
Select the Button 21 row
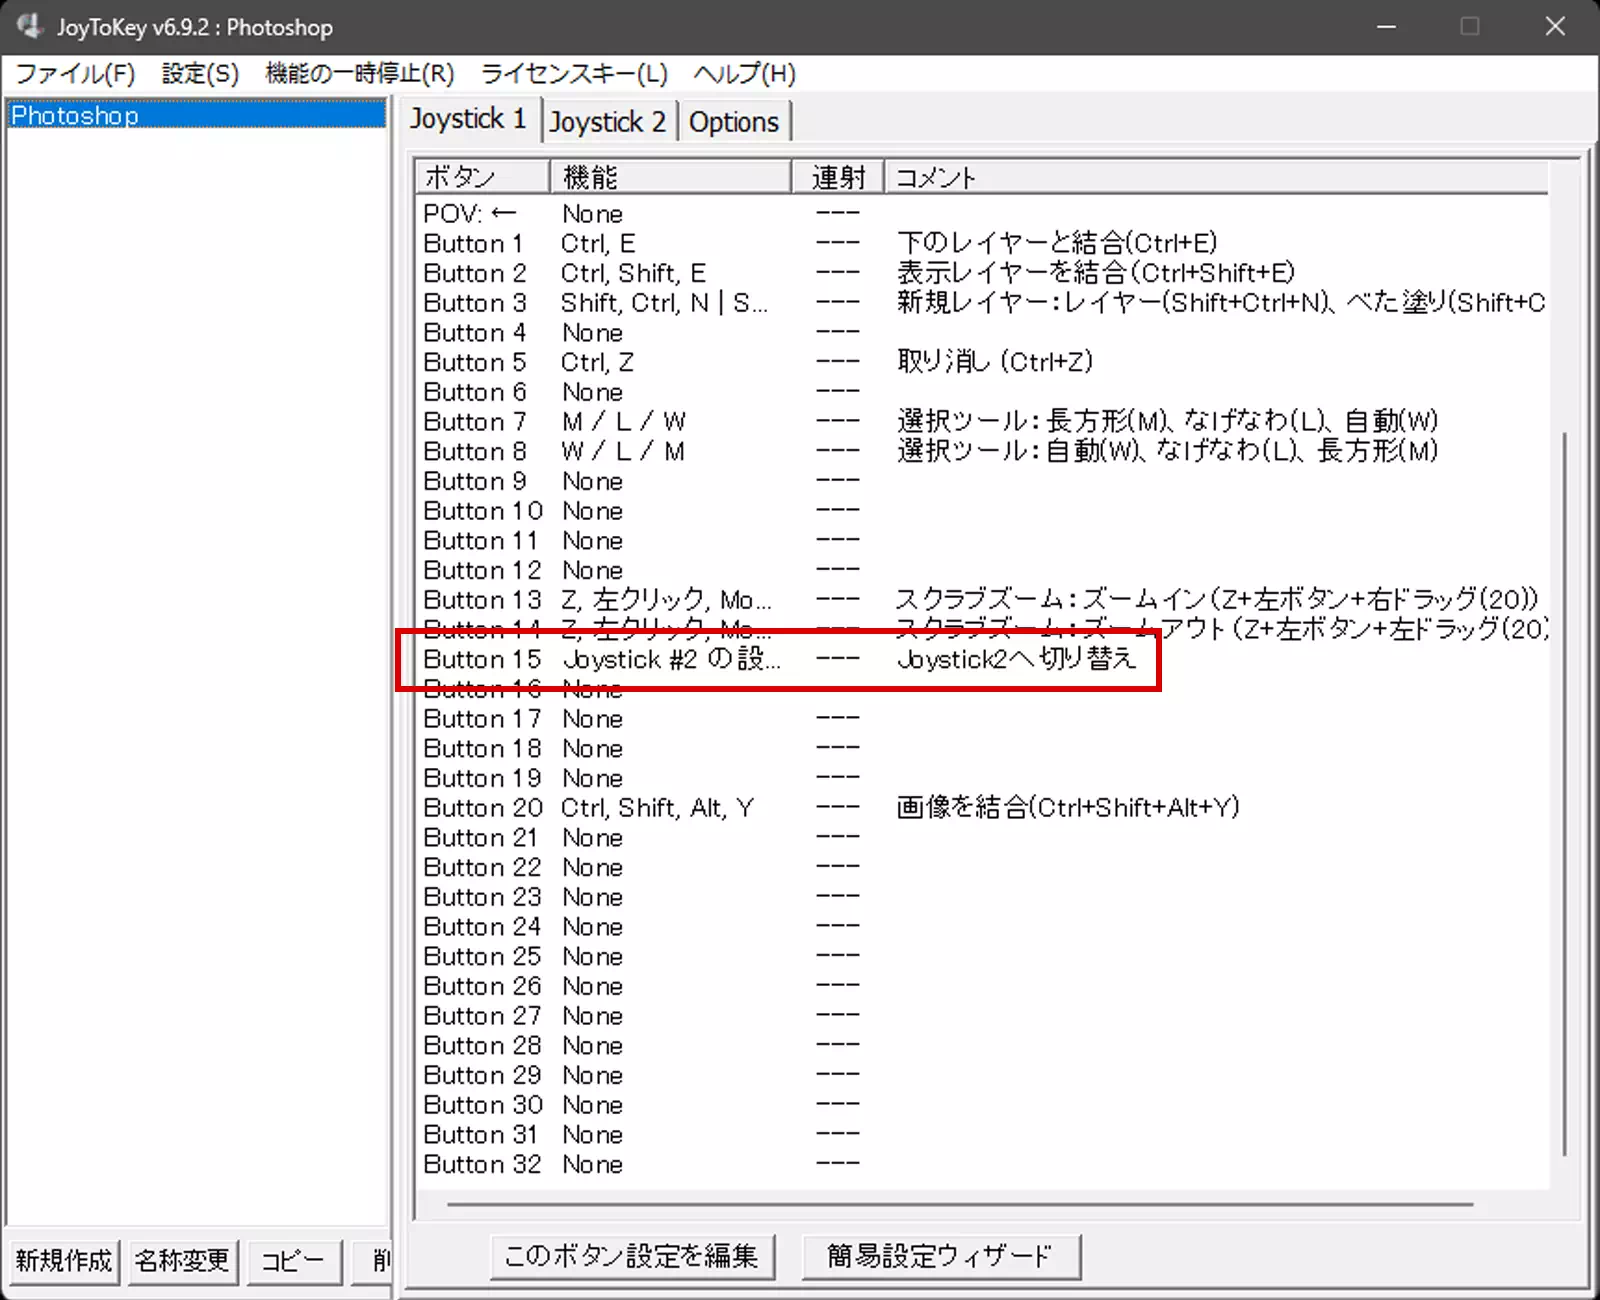(983, 838)
